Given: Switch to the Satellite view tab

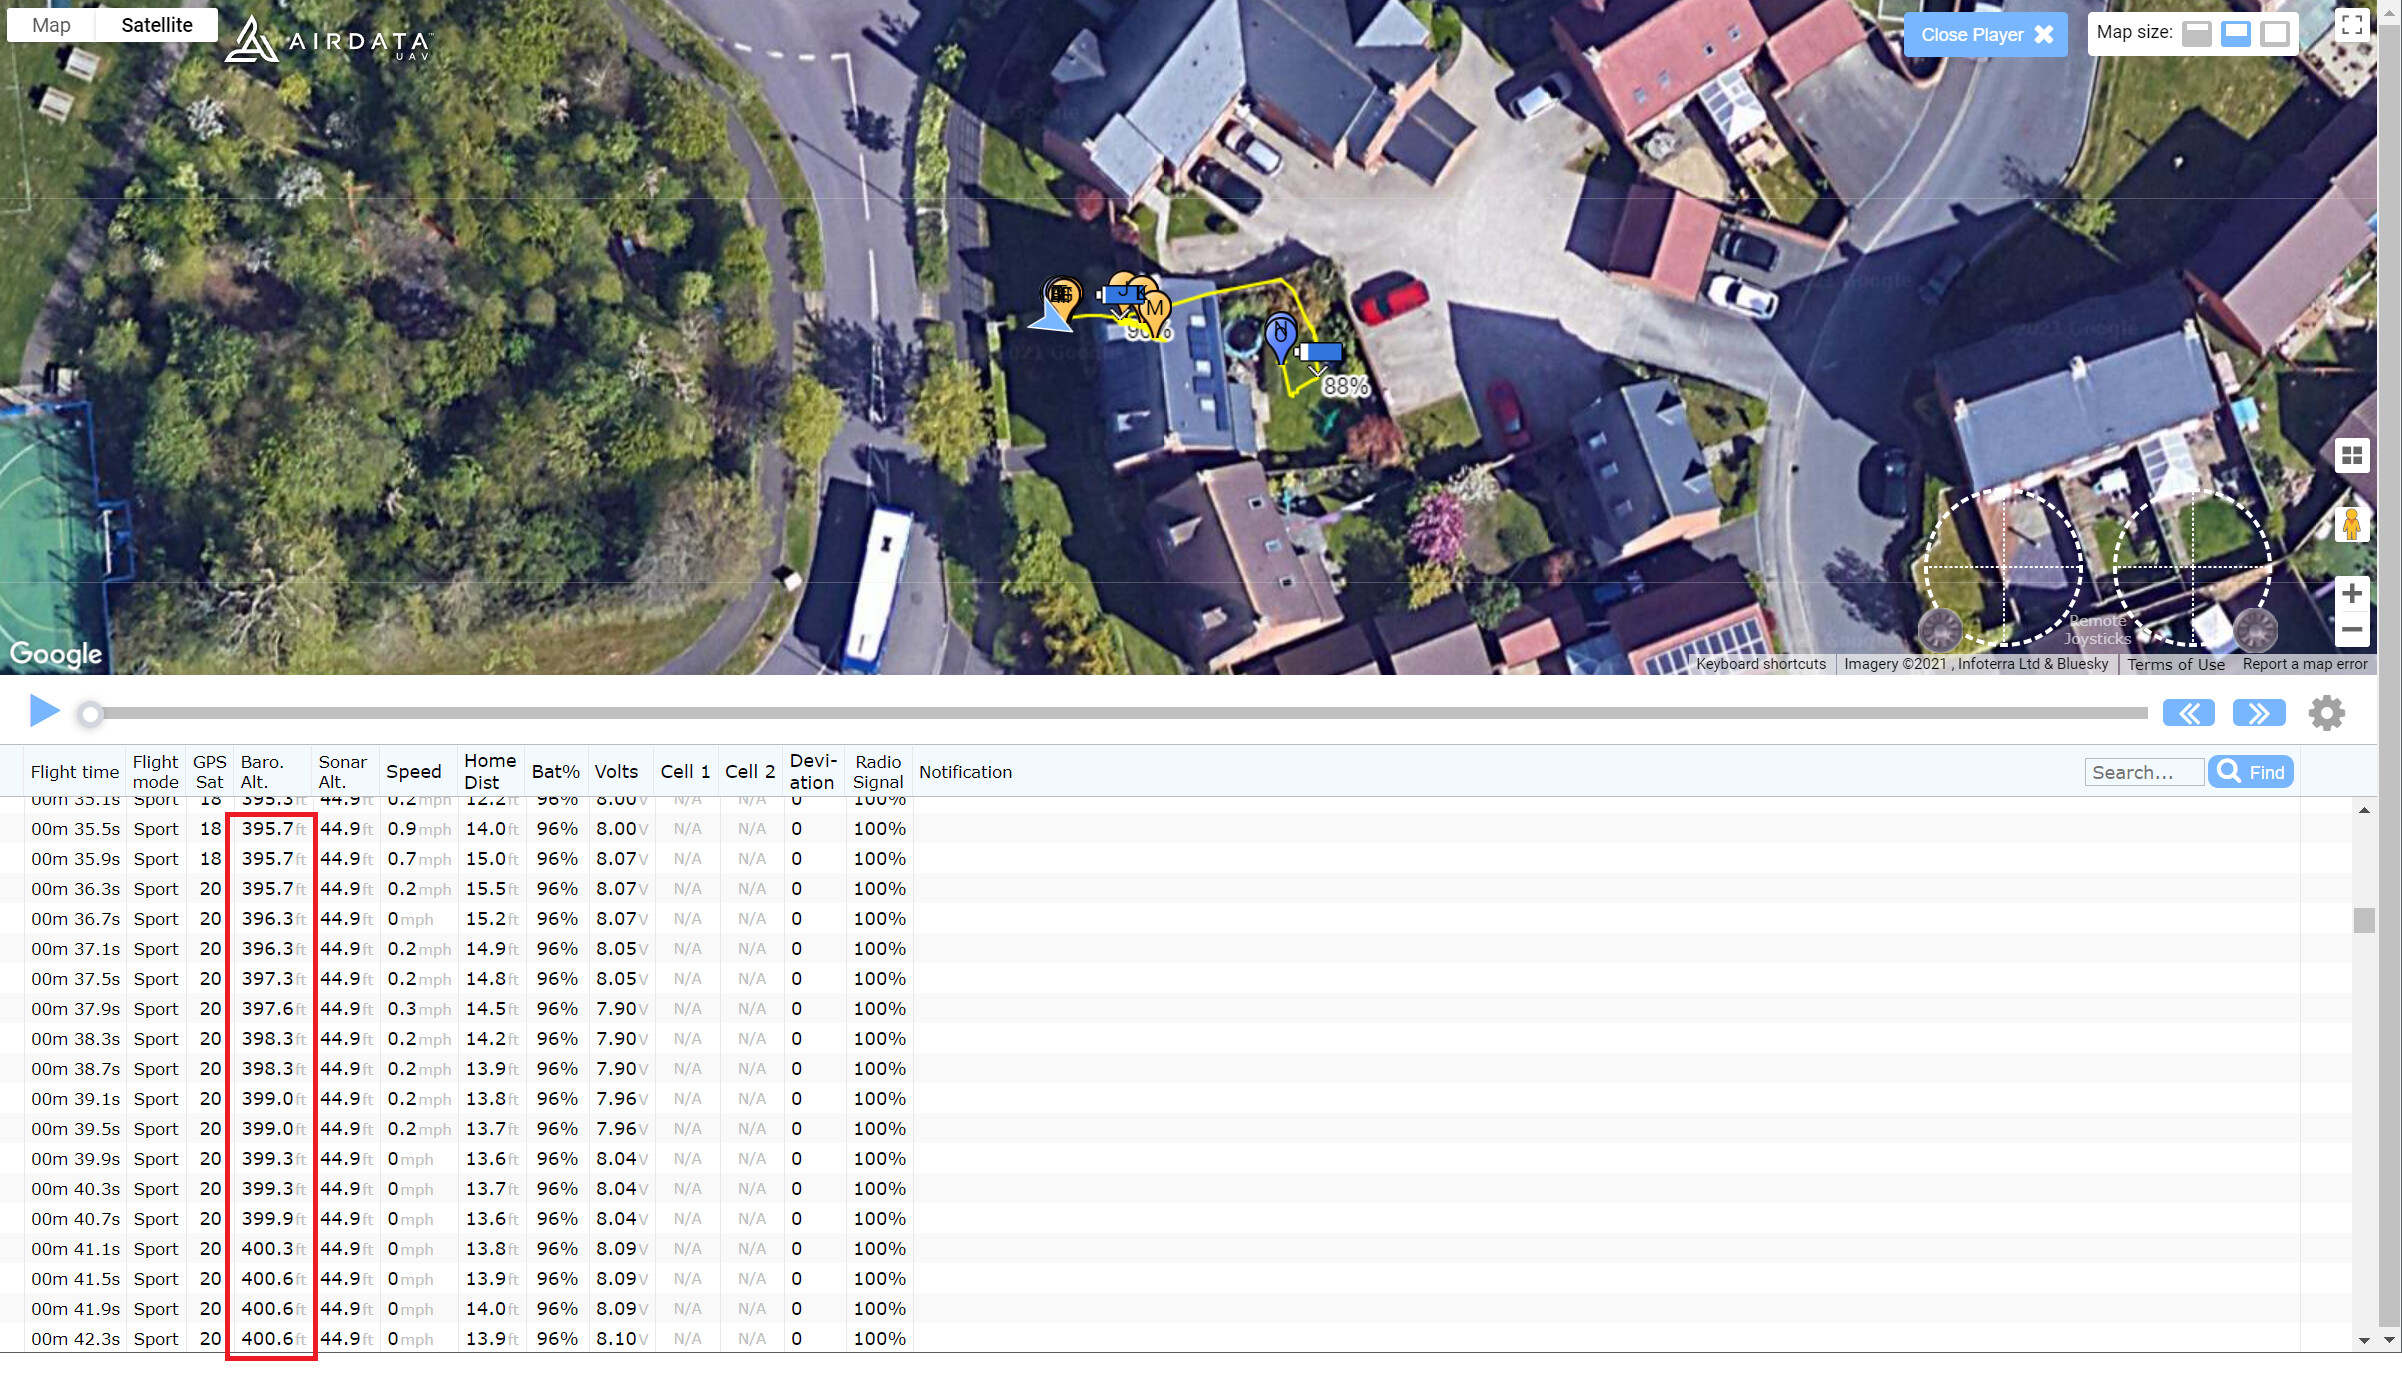Looking at the screenshot, I should [157, 25].
